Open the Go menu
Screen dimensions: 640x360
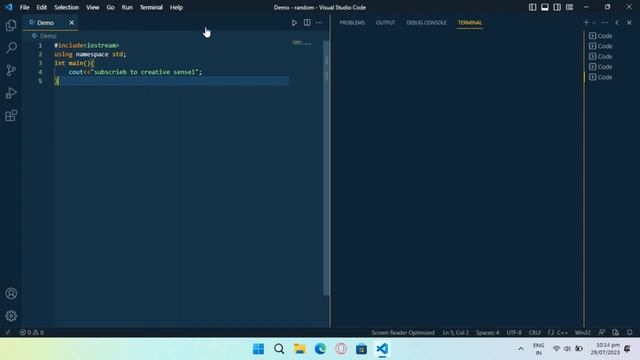click(110, 7)
